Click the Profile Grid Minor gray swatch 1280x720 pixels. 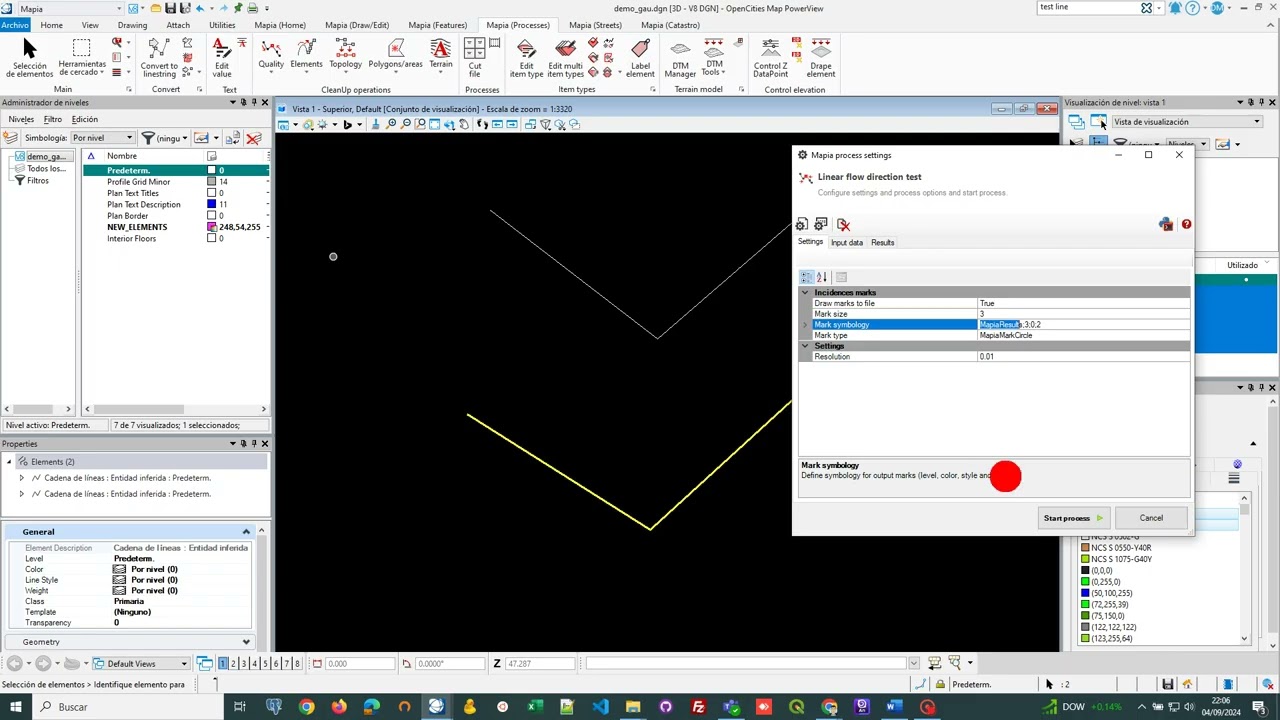(212, 182)
